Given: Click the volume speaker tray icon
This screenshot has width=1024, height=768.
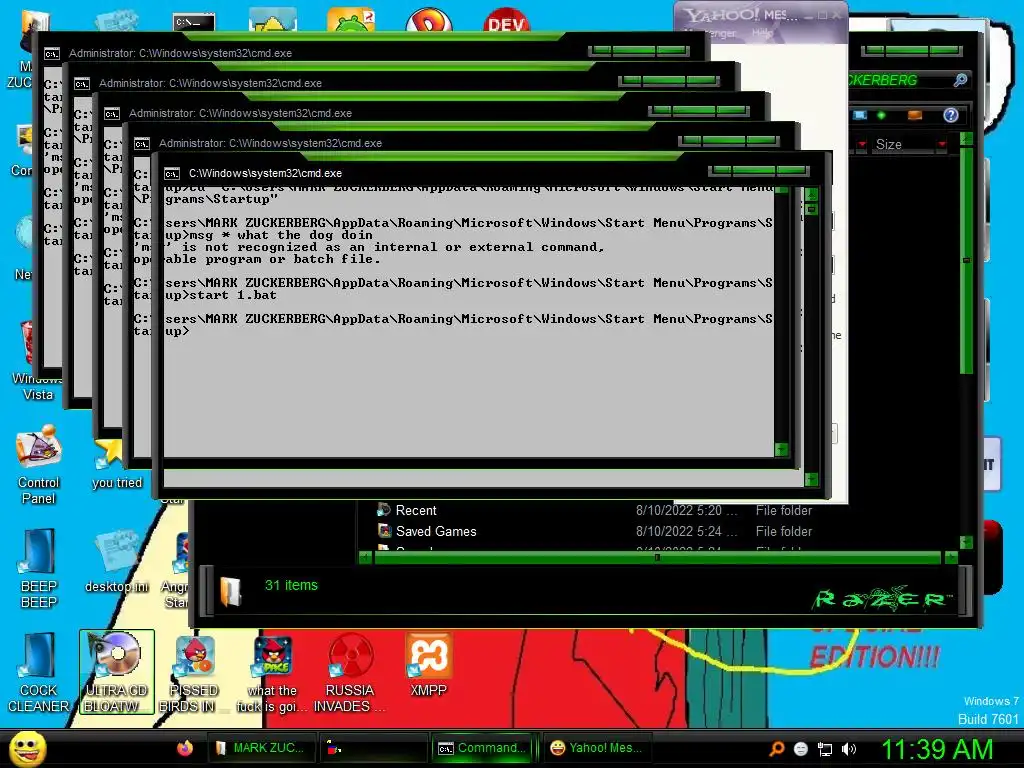Looking at the screenshot, I should pos(849,749).
